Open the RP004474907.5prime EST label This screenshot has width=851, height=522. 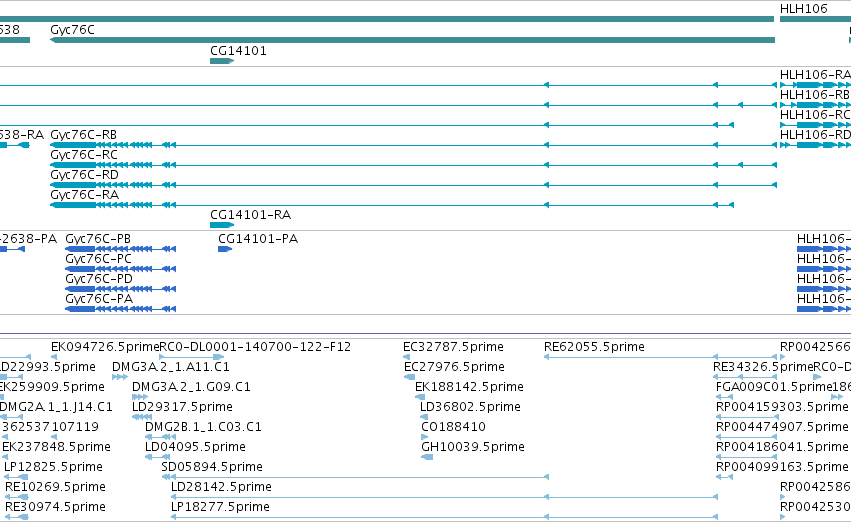pyautogui.click(x=782, y=428)
